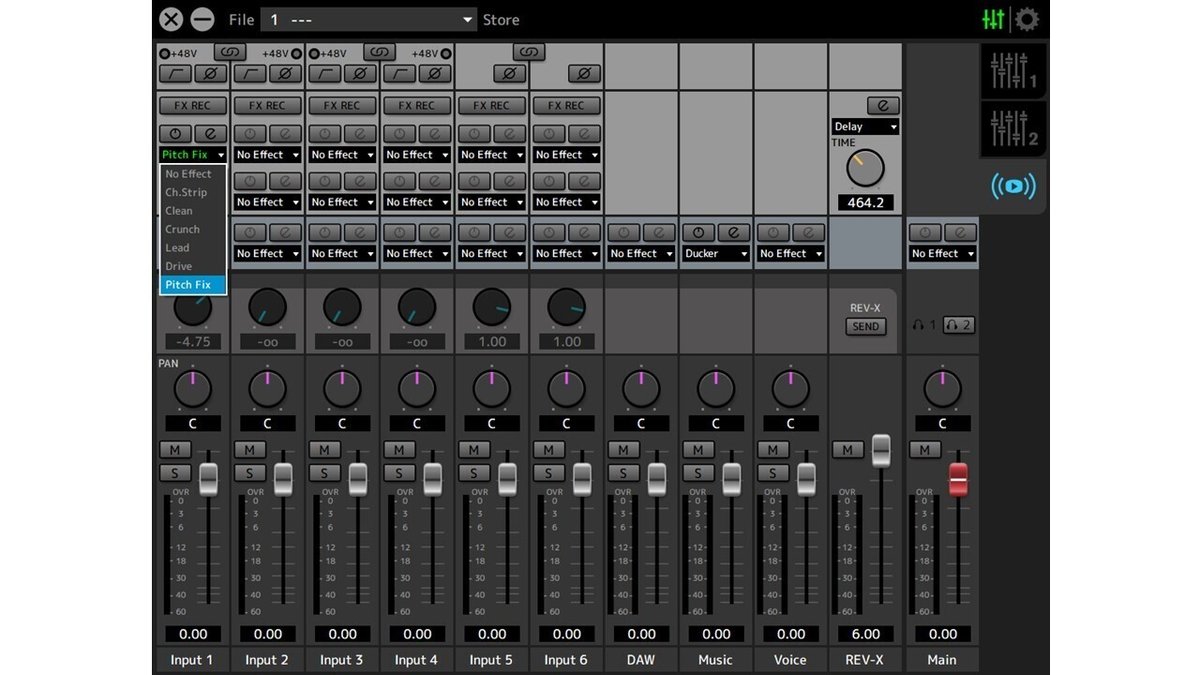Invert phase on Input 2
Screen dimensions: 1200x675
(286, 74)
